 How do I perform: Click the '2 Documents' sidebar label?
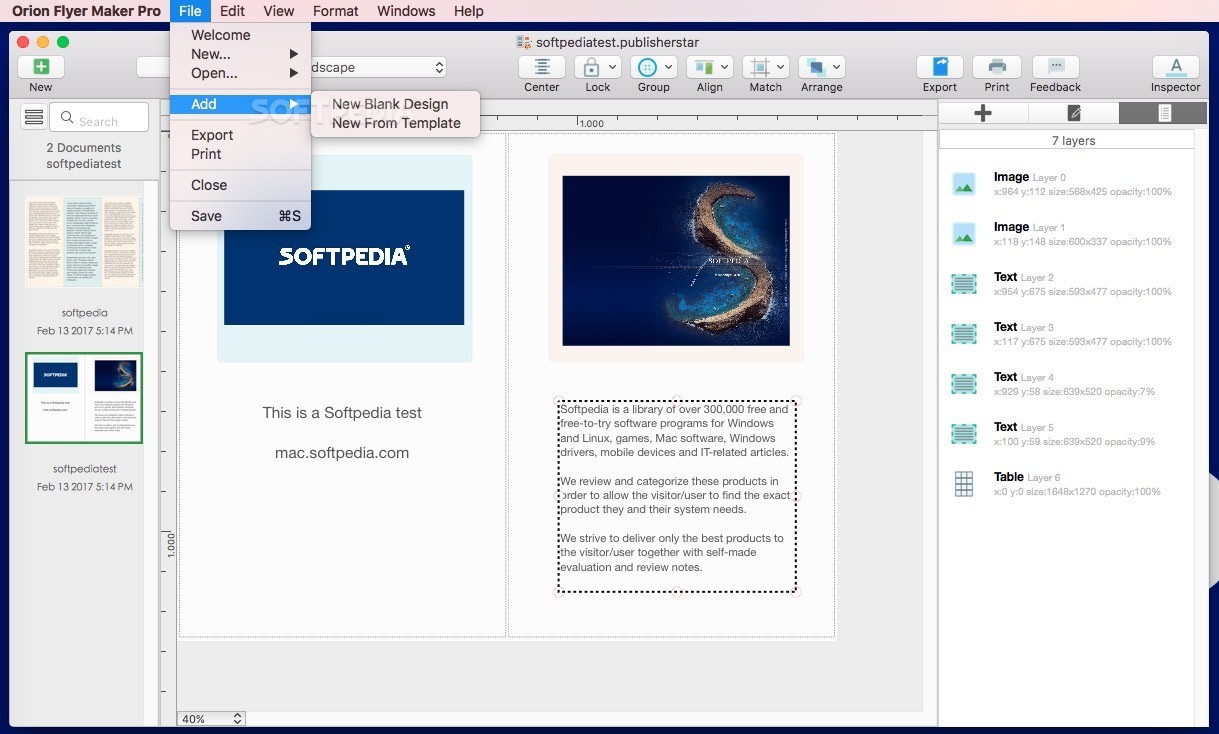point(84,148)
